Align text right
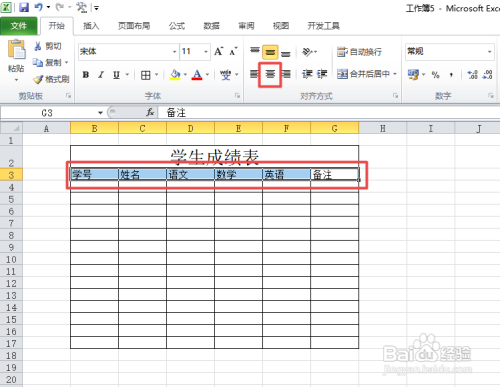Viewport: 500px width, 387px height. coord(286,74)
